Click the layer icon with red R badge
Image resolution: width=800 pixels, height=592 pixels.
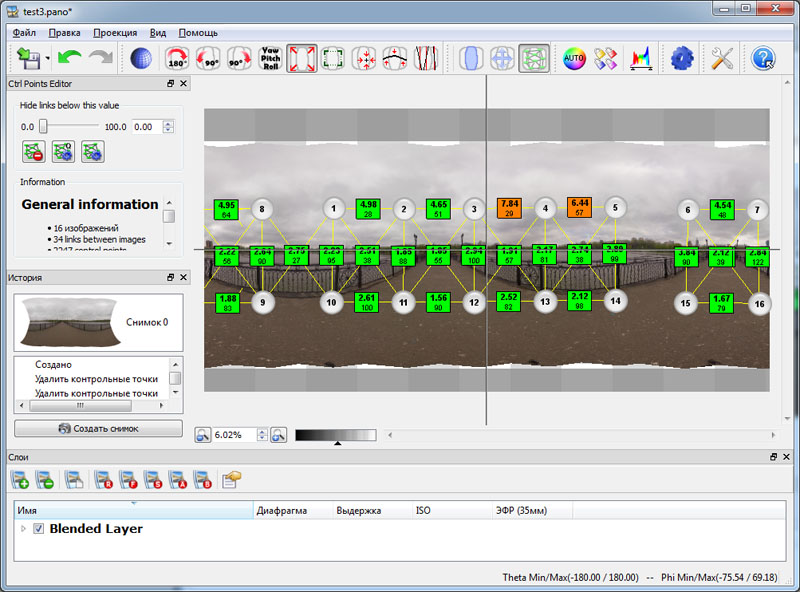point(104,480)
